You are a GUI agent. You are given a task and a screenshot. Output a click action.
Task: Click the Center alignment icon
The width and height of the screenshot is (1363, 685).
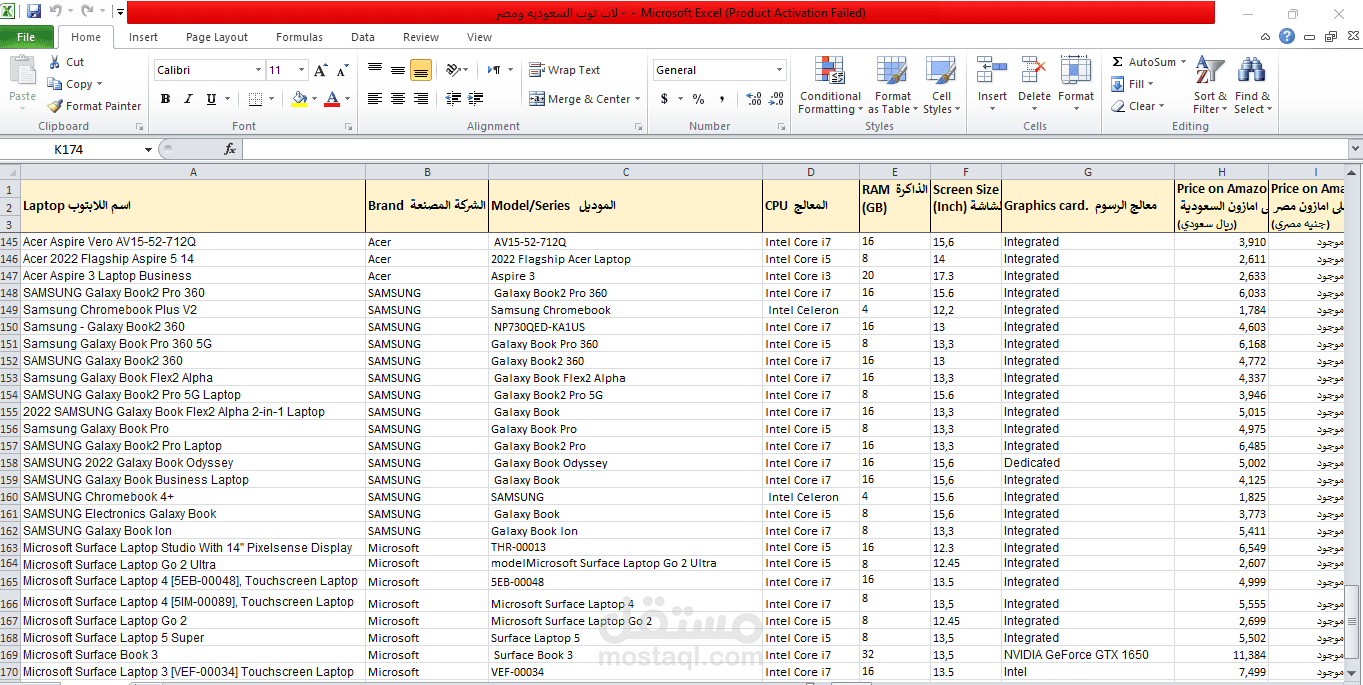[x=398, y=99]
